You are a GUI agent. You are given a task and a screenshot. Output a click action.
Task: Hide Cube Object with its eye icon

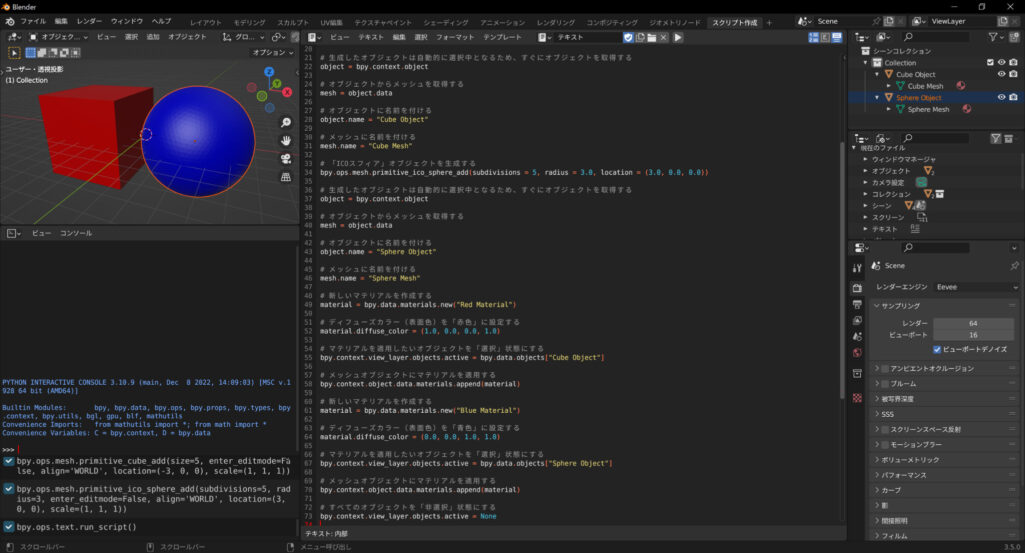click(x=1001, y=74)
